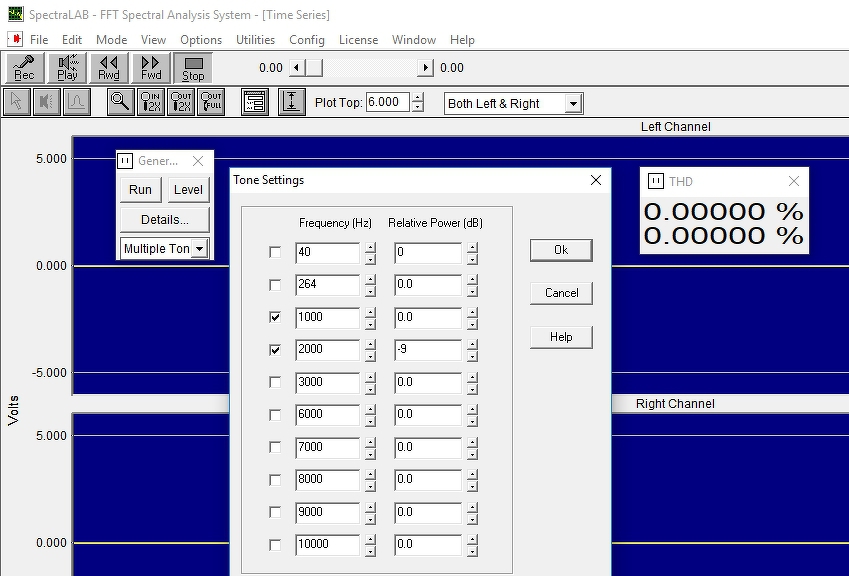Enable the 40 Hz tone checkbox
Screen dimensions: 849x576
275,252
